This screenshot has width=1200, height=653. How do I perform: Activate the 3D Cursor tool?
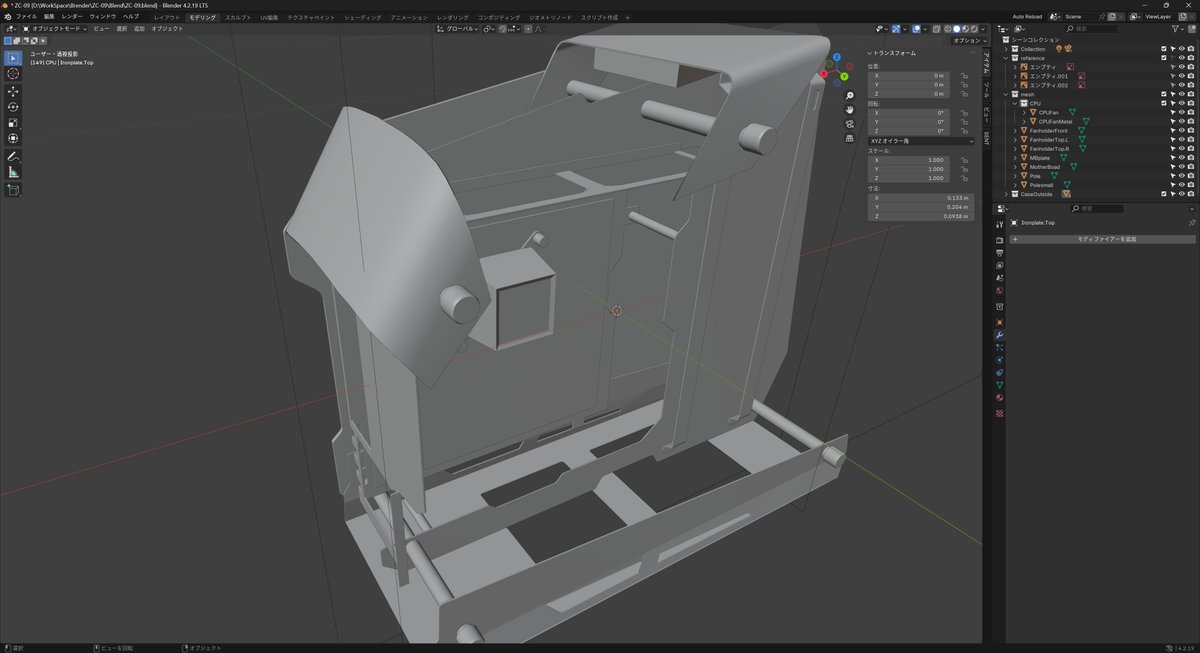(x=13, y=74)
